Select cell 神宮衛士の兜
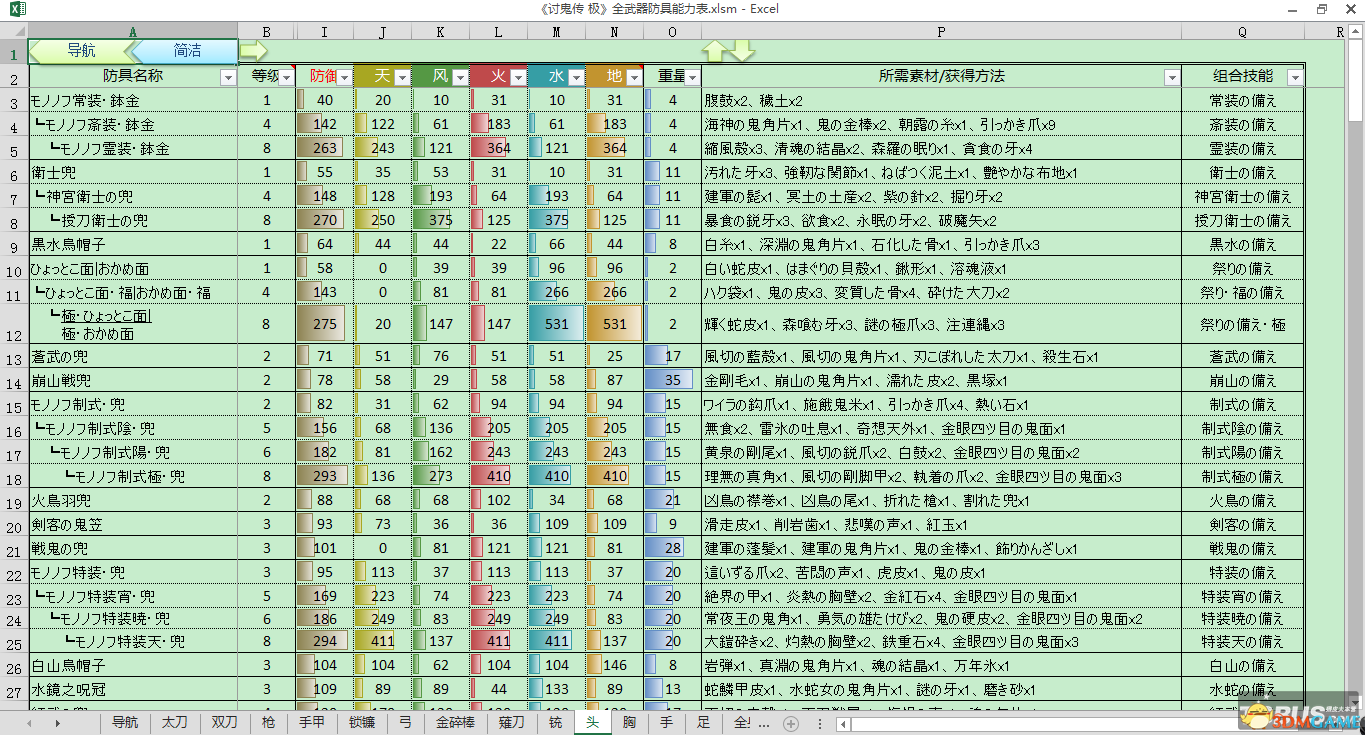Viewport: 1365px width, 735px height. [133, 196]
